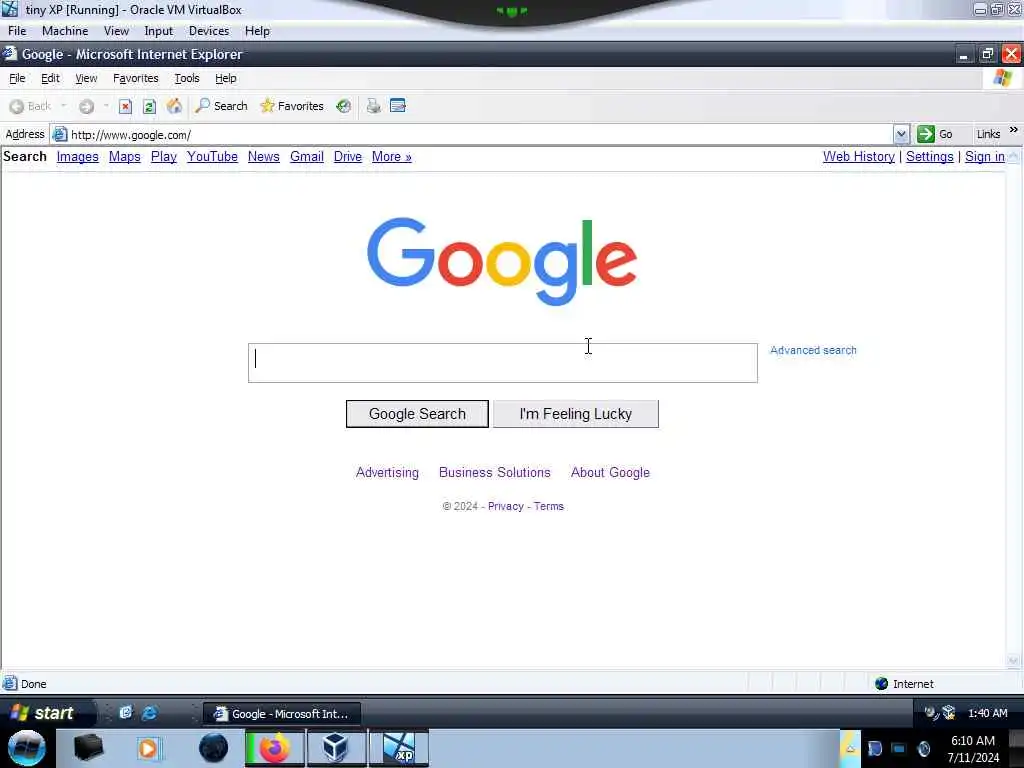
Task: Expand the Links toolbar chevron
Action: tap(1014, 130)
